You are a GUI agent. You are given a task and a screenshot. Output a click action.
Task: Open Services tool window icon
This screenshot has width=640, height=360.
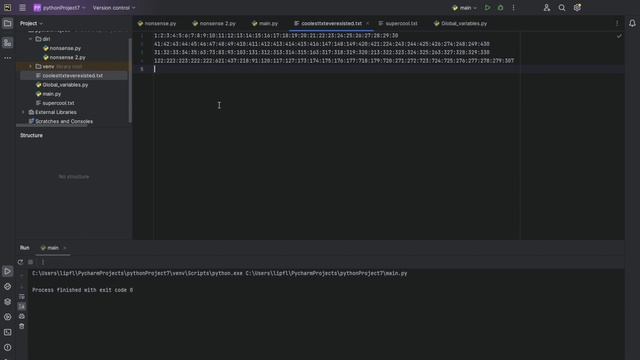[x=7, y=317]
